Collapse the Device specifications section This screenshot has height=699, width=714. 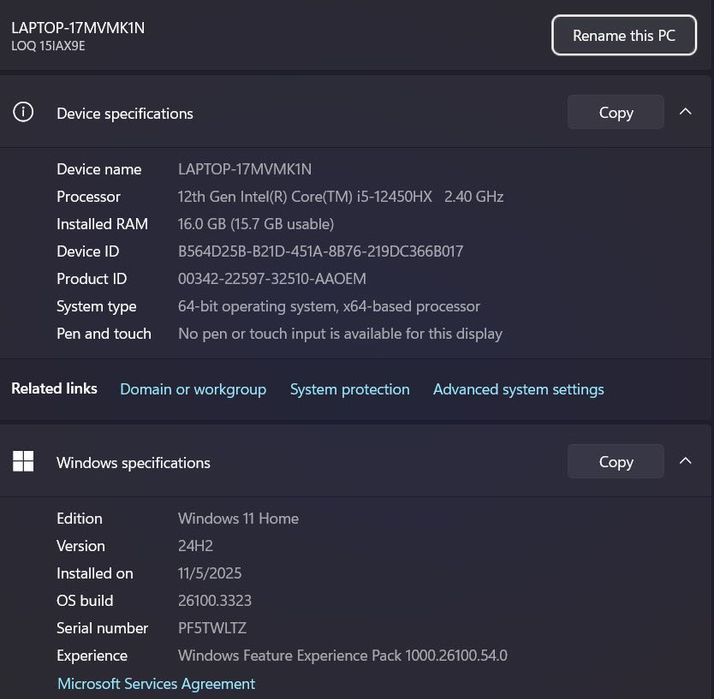[685, 112]
